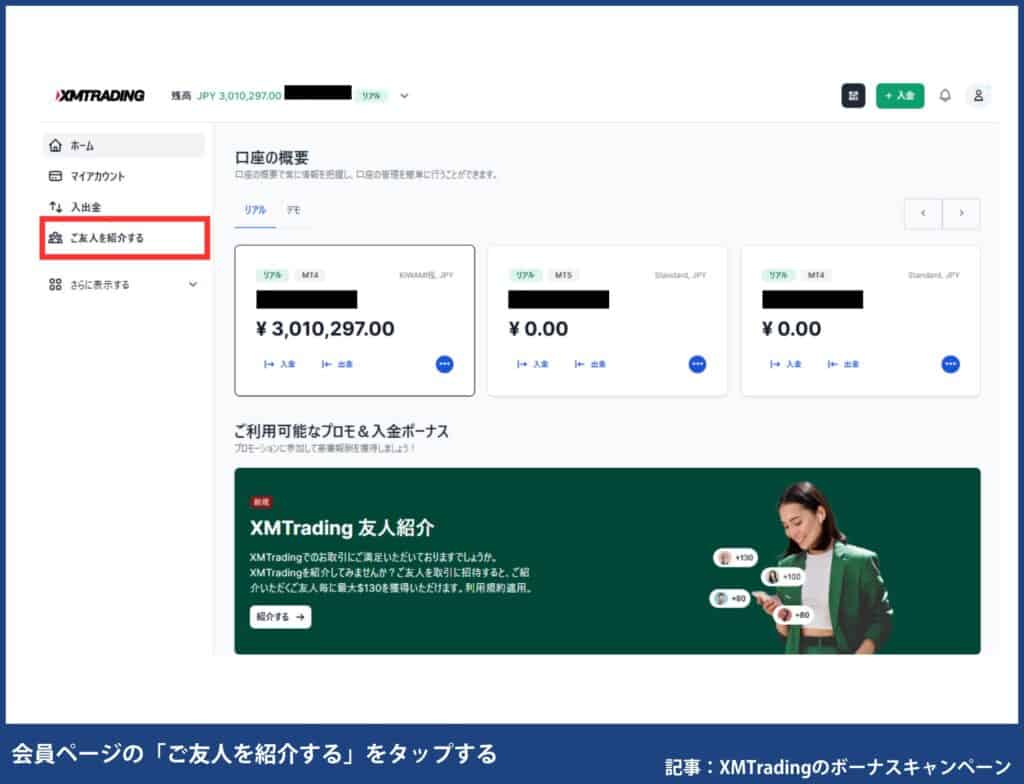
Task: Click the XMTrading 友人紹介 banner title
Action: [x=342, y=527]
